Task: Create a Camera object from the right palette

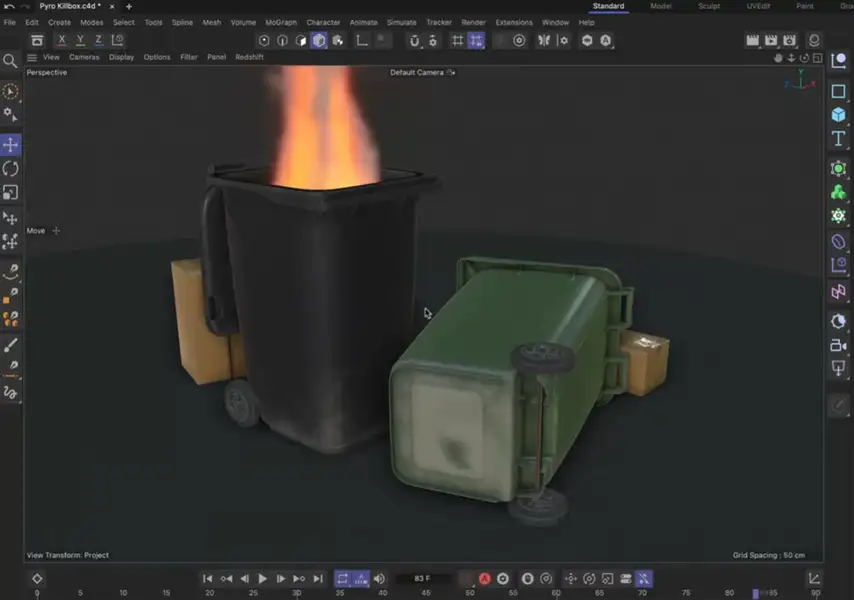Action: point(839,346)
